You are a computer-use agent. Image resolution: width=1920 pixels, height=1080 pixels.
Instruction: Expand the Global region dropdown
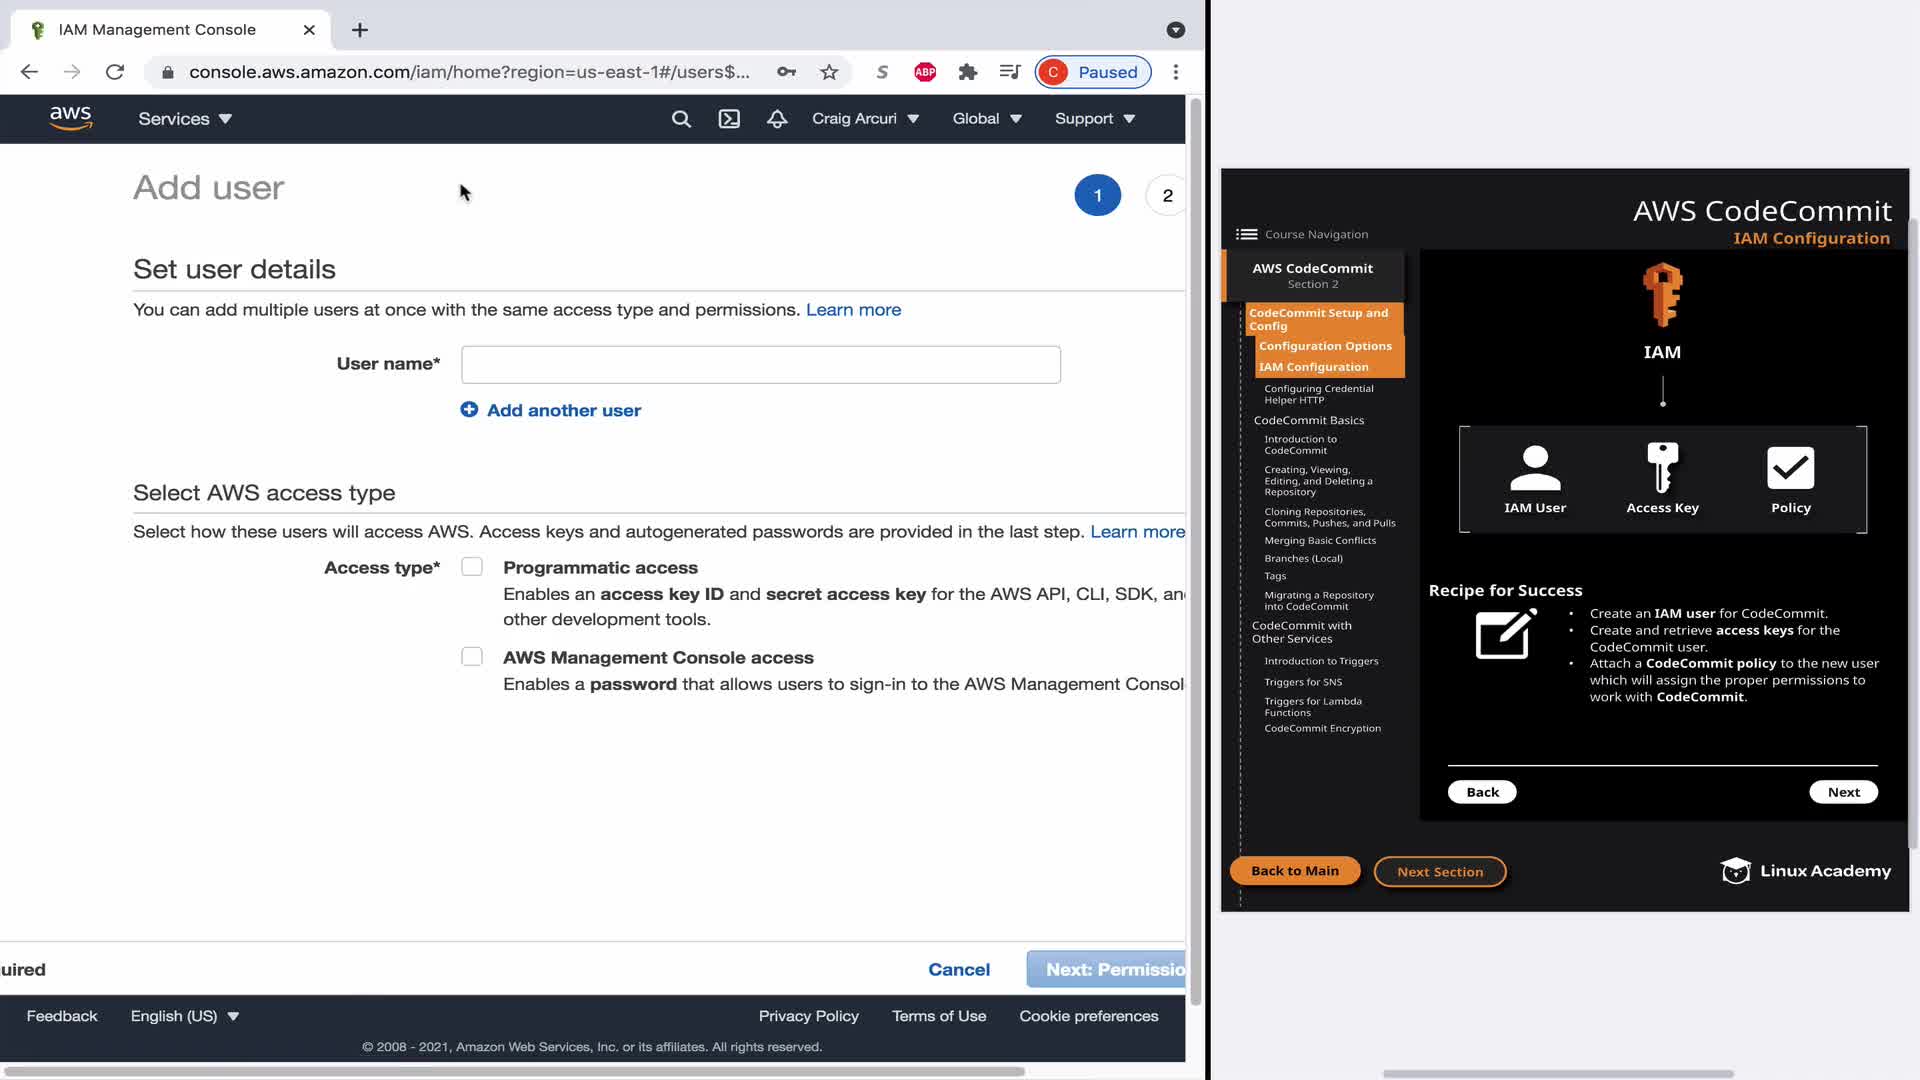(x=986, y=119)
